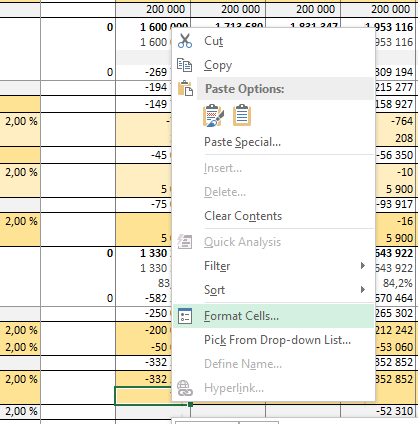Select the cell showing -50
Screen dimensions: 418x424
144,347
